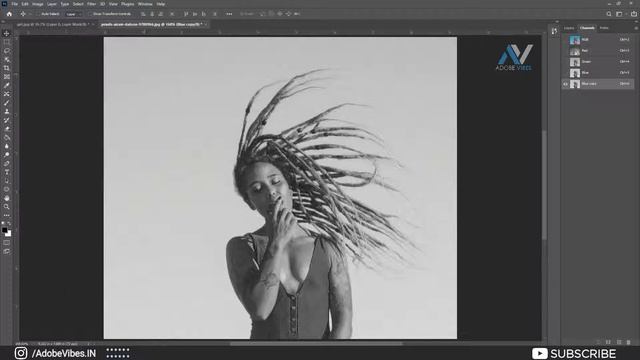
Task: Select the Dodge tool
Action: pyautogui.click(x=7, y=155)
